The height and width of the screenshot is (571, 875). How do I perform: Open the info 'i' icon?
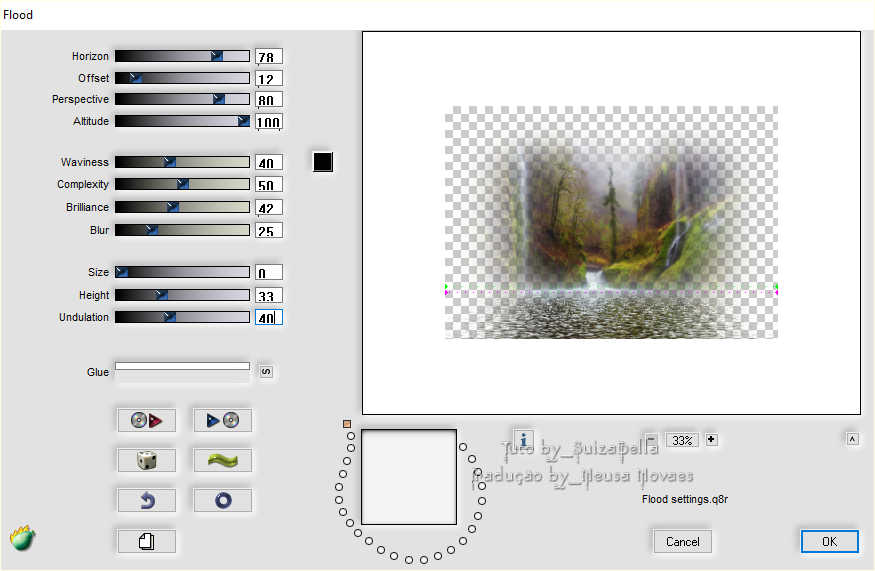[523, 439]
